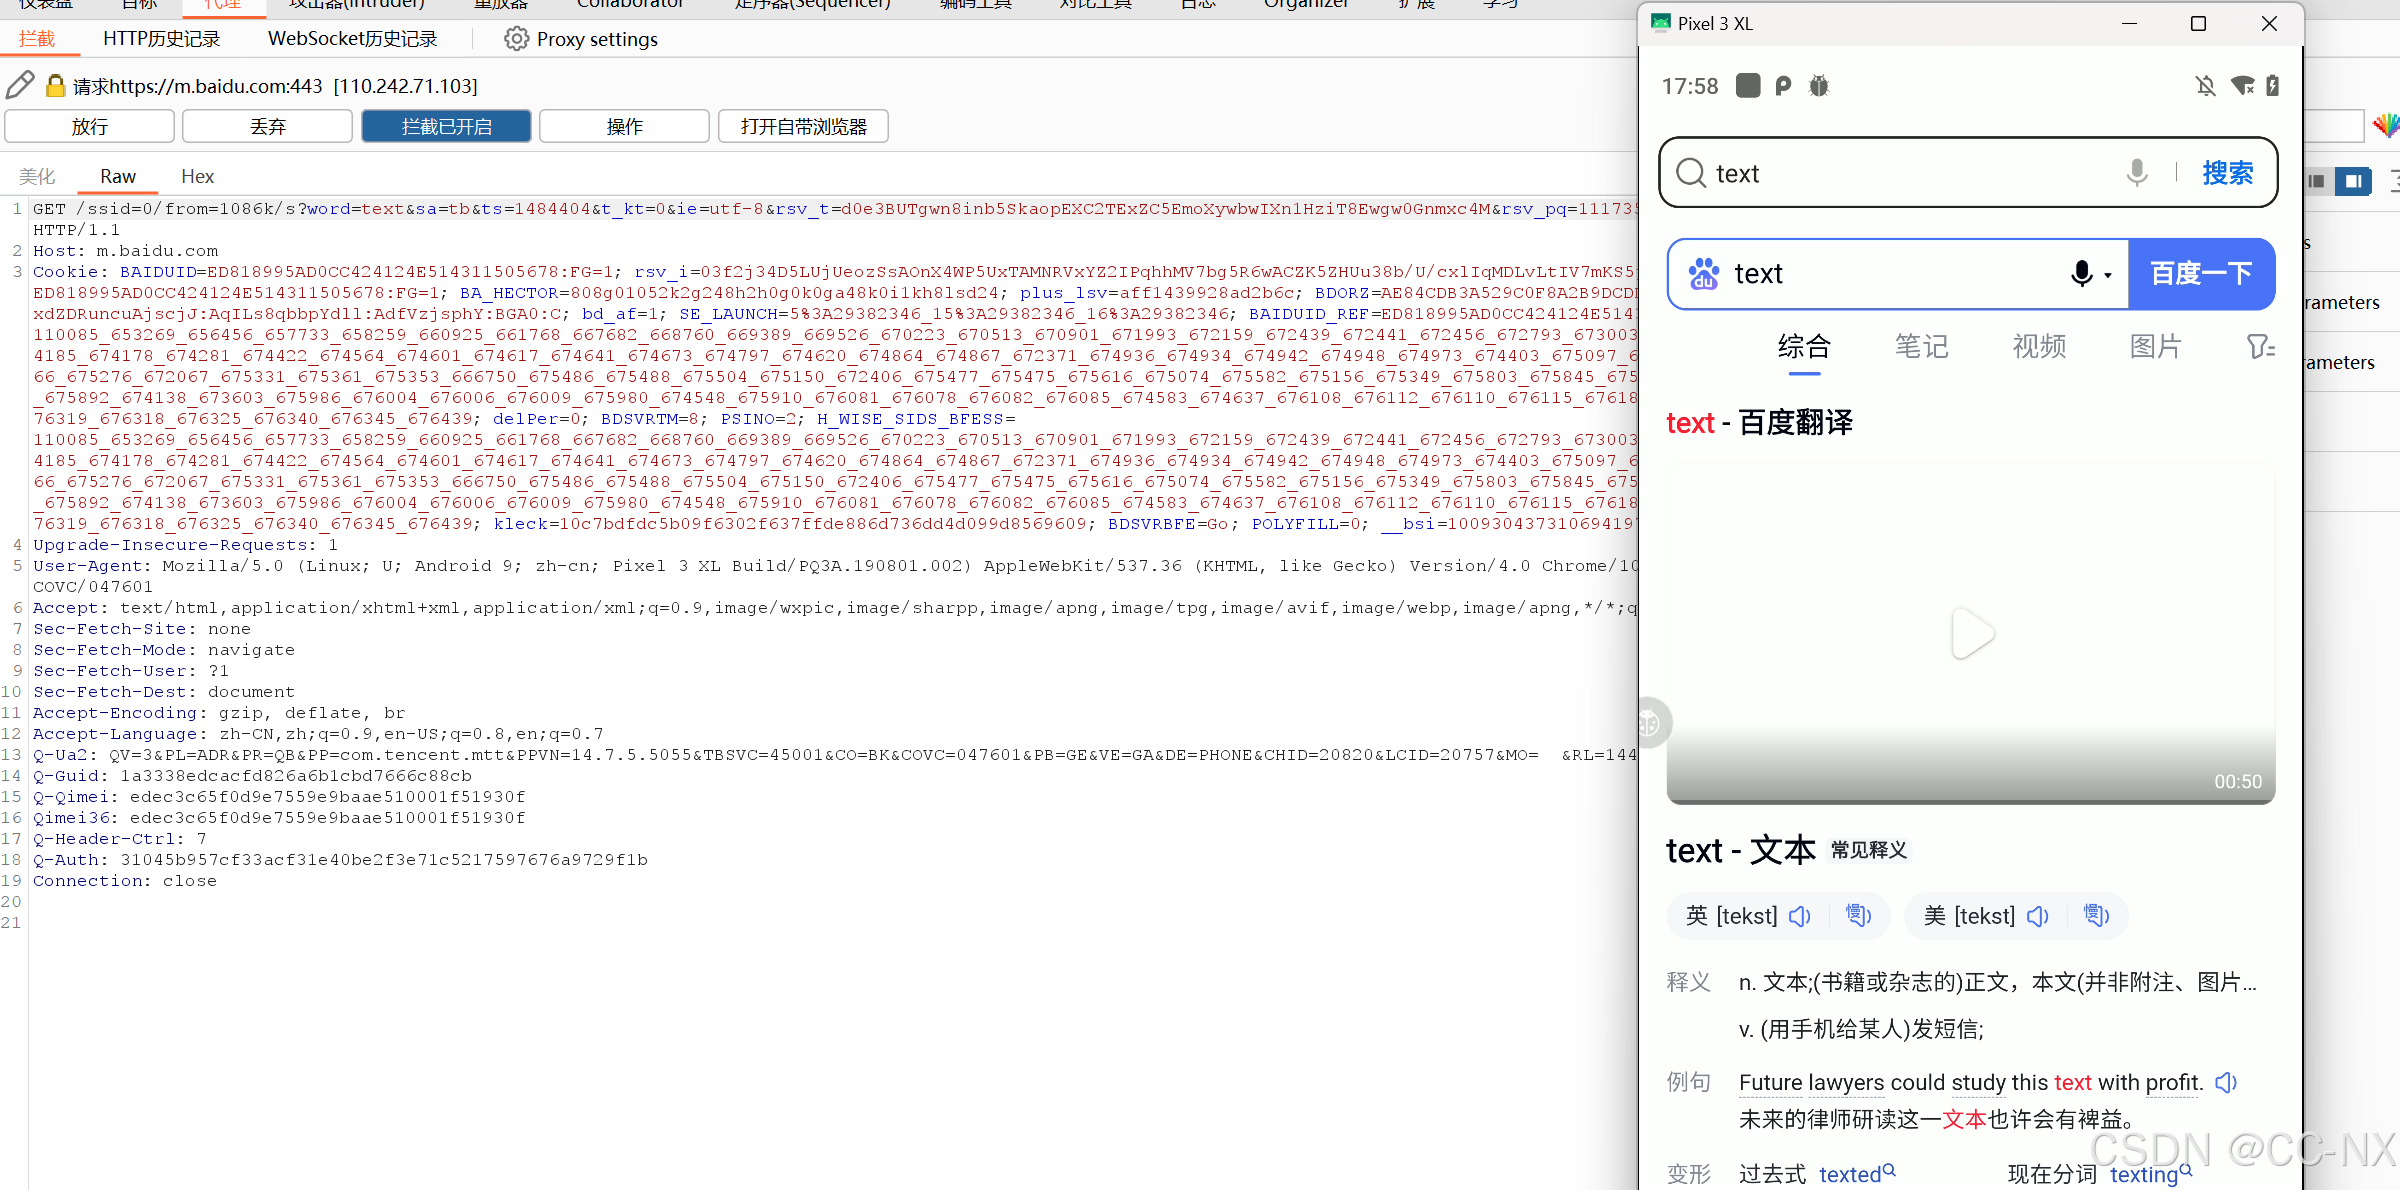Viewport: 2400px width, 1190px height.
Task: Tap the filter funnel icon beside 图片
Action: 2259,347
